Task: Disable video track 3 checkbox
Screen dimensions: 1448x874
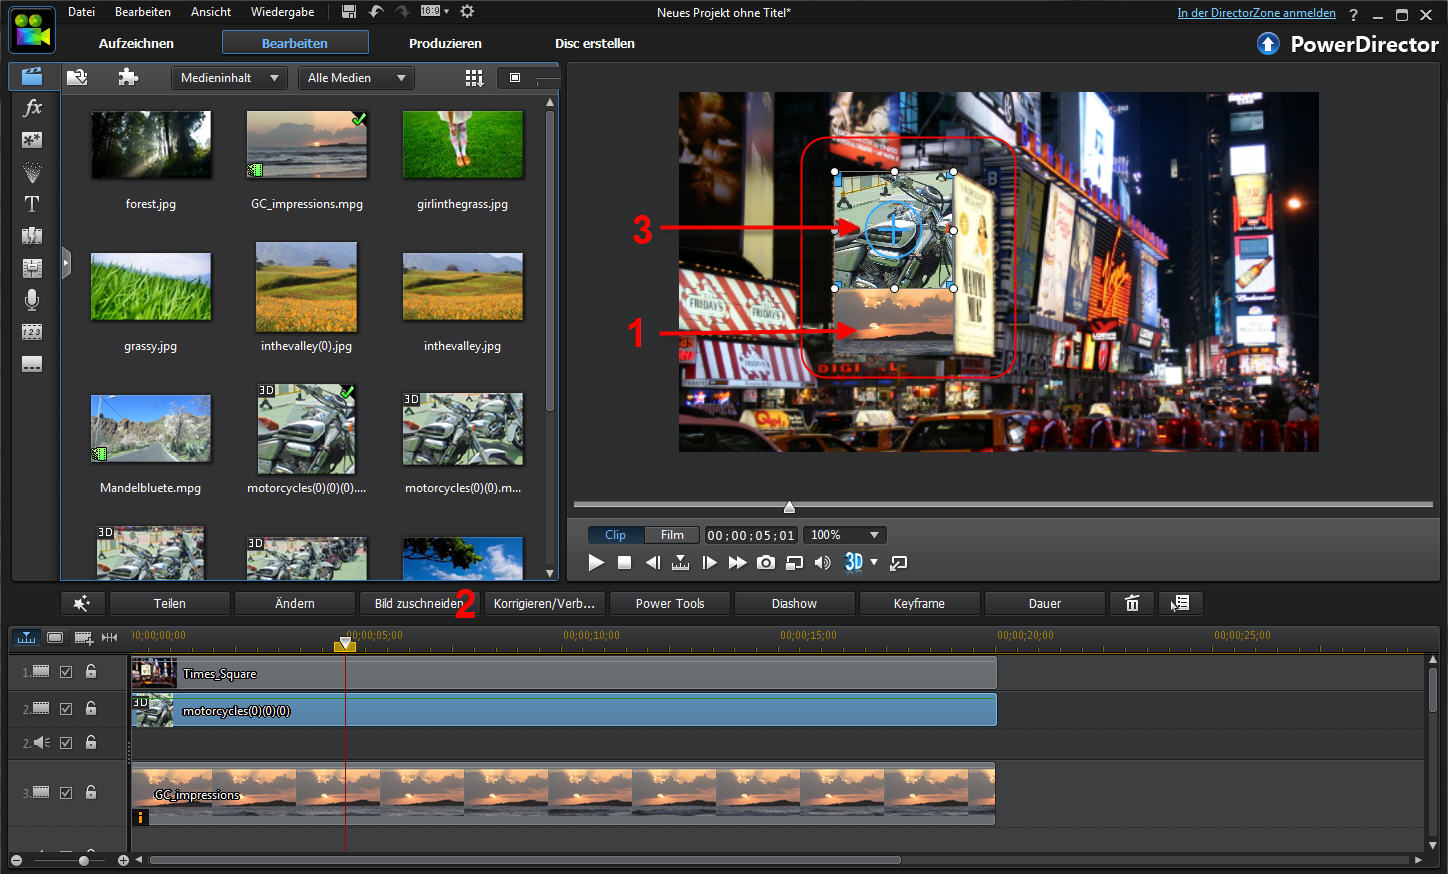Action: [x=66, y=793]
